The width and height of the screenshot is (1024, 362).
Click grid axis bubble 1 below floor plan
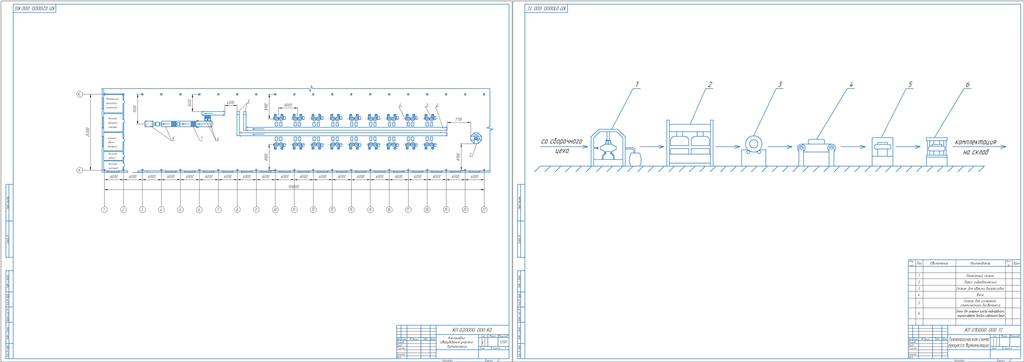[104, 210]
